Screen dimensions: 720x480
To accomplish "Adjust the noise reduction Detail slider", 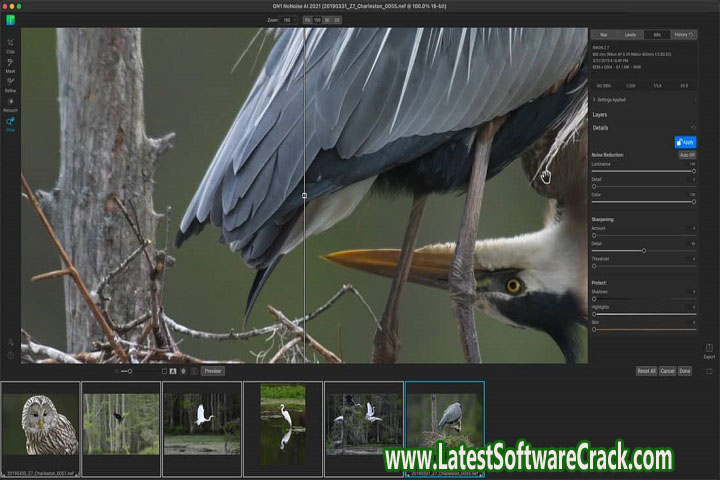I will click(644, 186).
